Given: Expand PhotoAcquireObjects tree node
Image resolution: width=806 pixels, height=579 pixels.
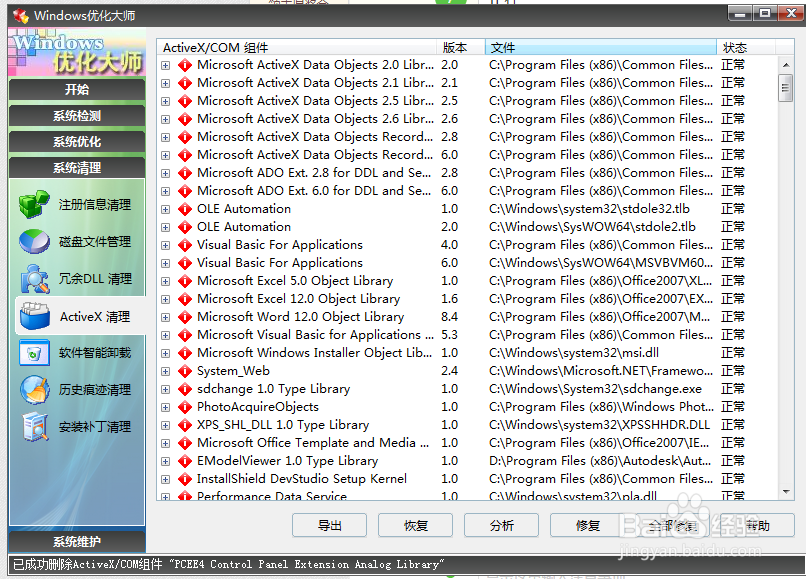Looking at the screenshot, I should click(166, 407).
